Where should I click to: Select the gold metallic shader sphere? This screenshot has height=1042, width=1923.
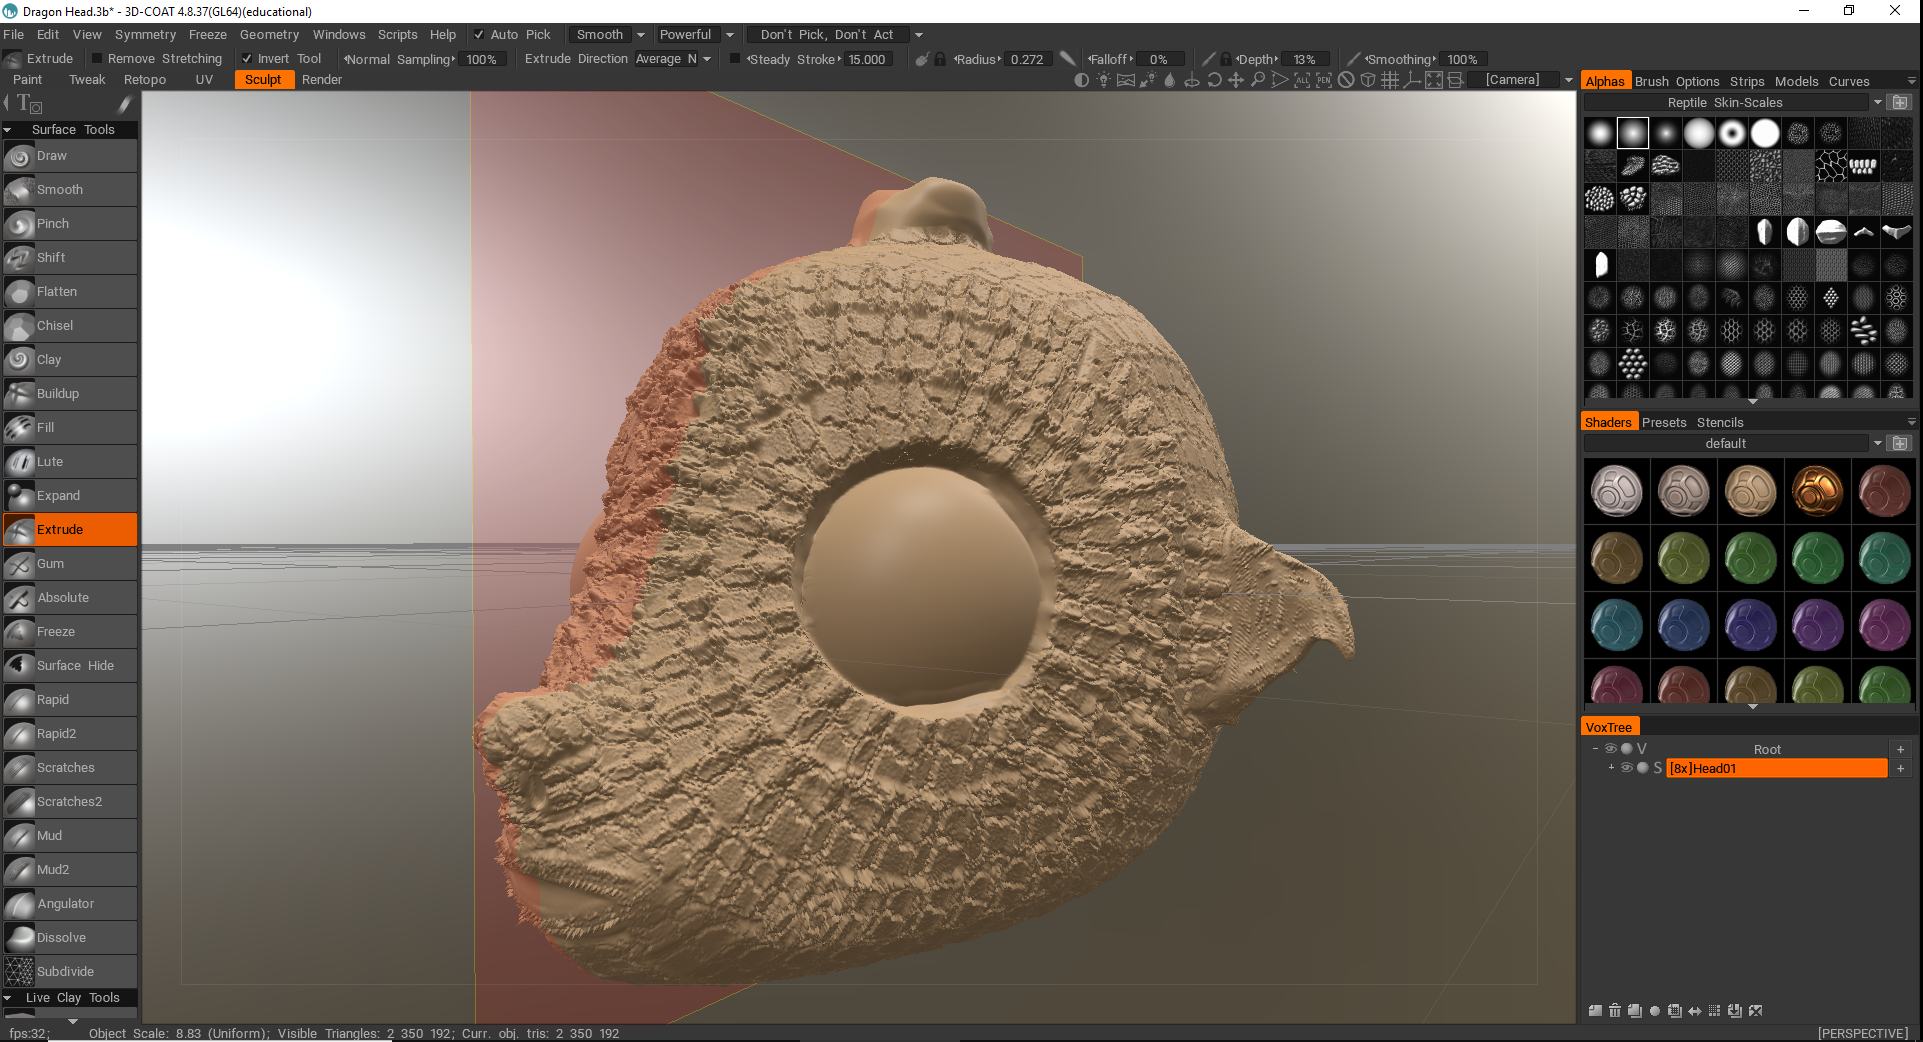1817,491
